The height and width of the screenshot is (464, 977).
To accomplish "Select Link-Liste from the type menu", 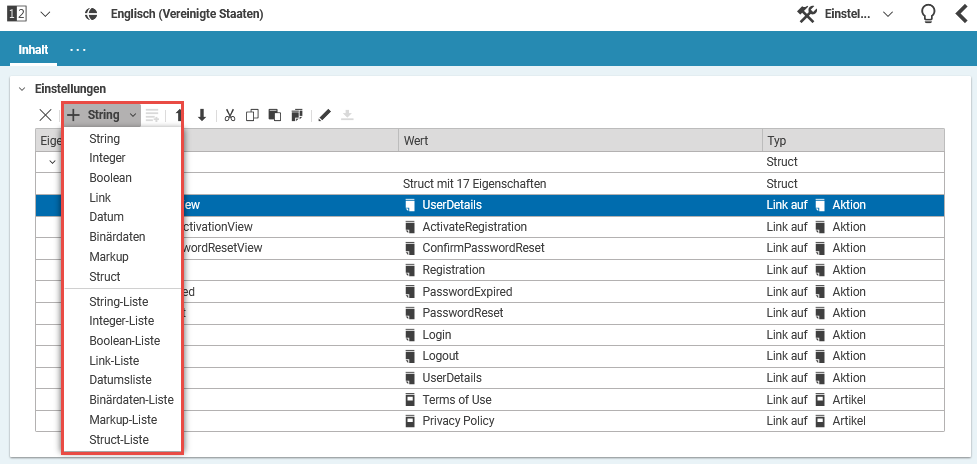I will pos(113,360).
